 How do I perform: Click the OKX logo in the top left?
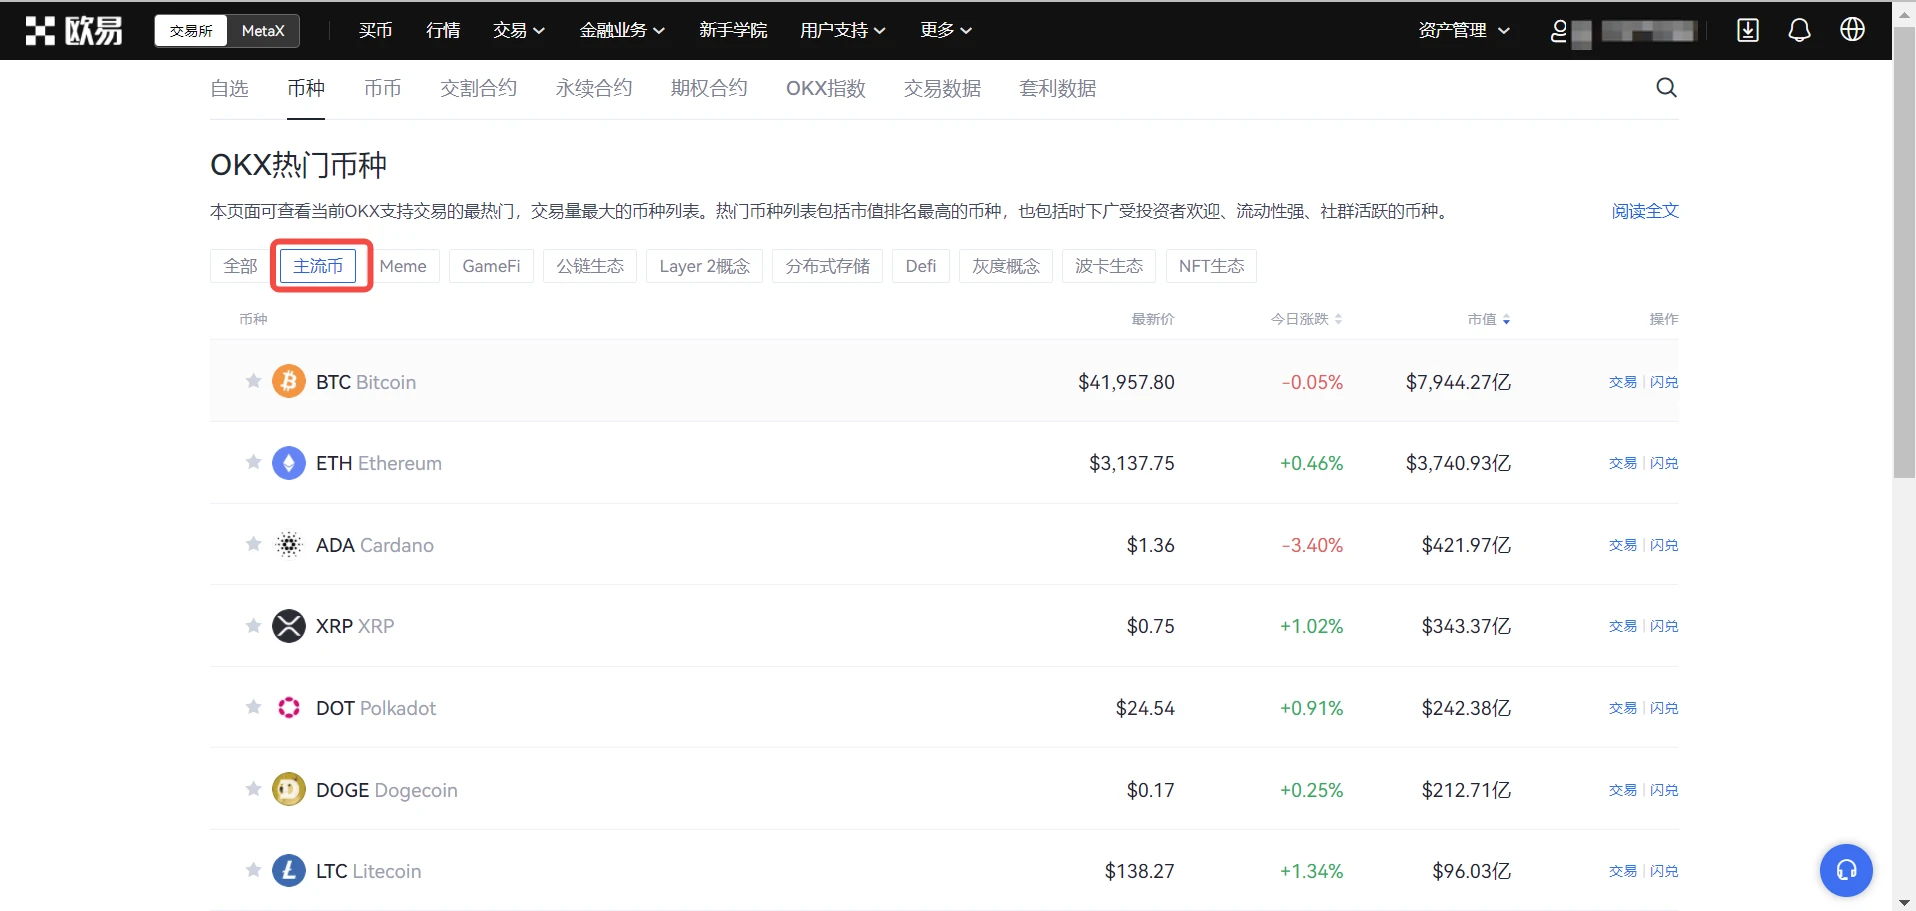pos(72,30)
